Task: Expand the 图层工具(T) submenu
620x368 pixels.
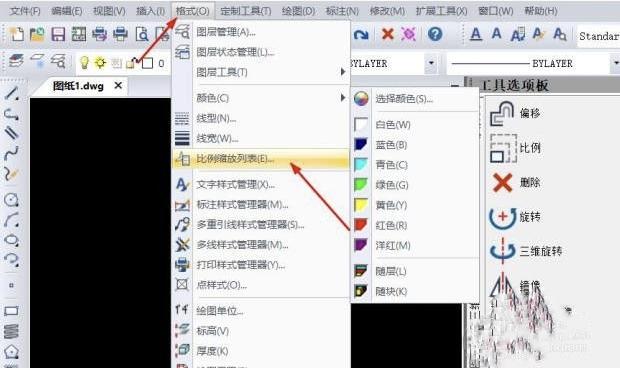Action: coord(261,72)
